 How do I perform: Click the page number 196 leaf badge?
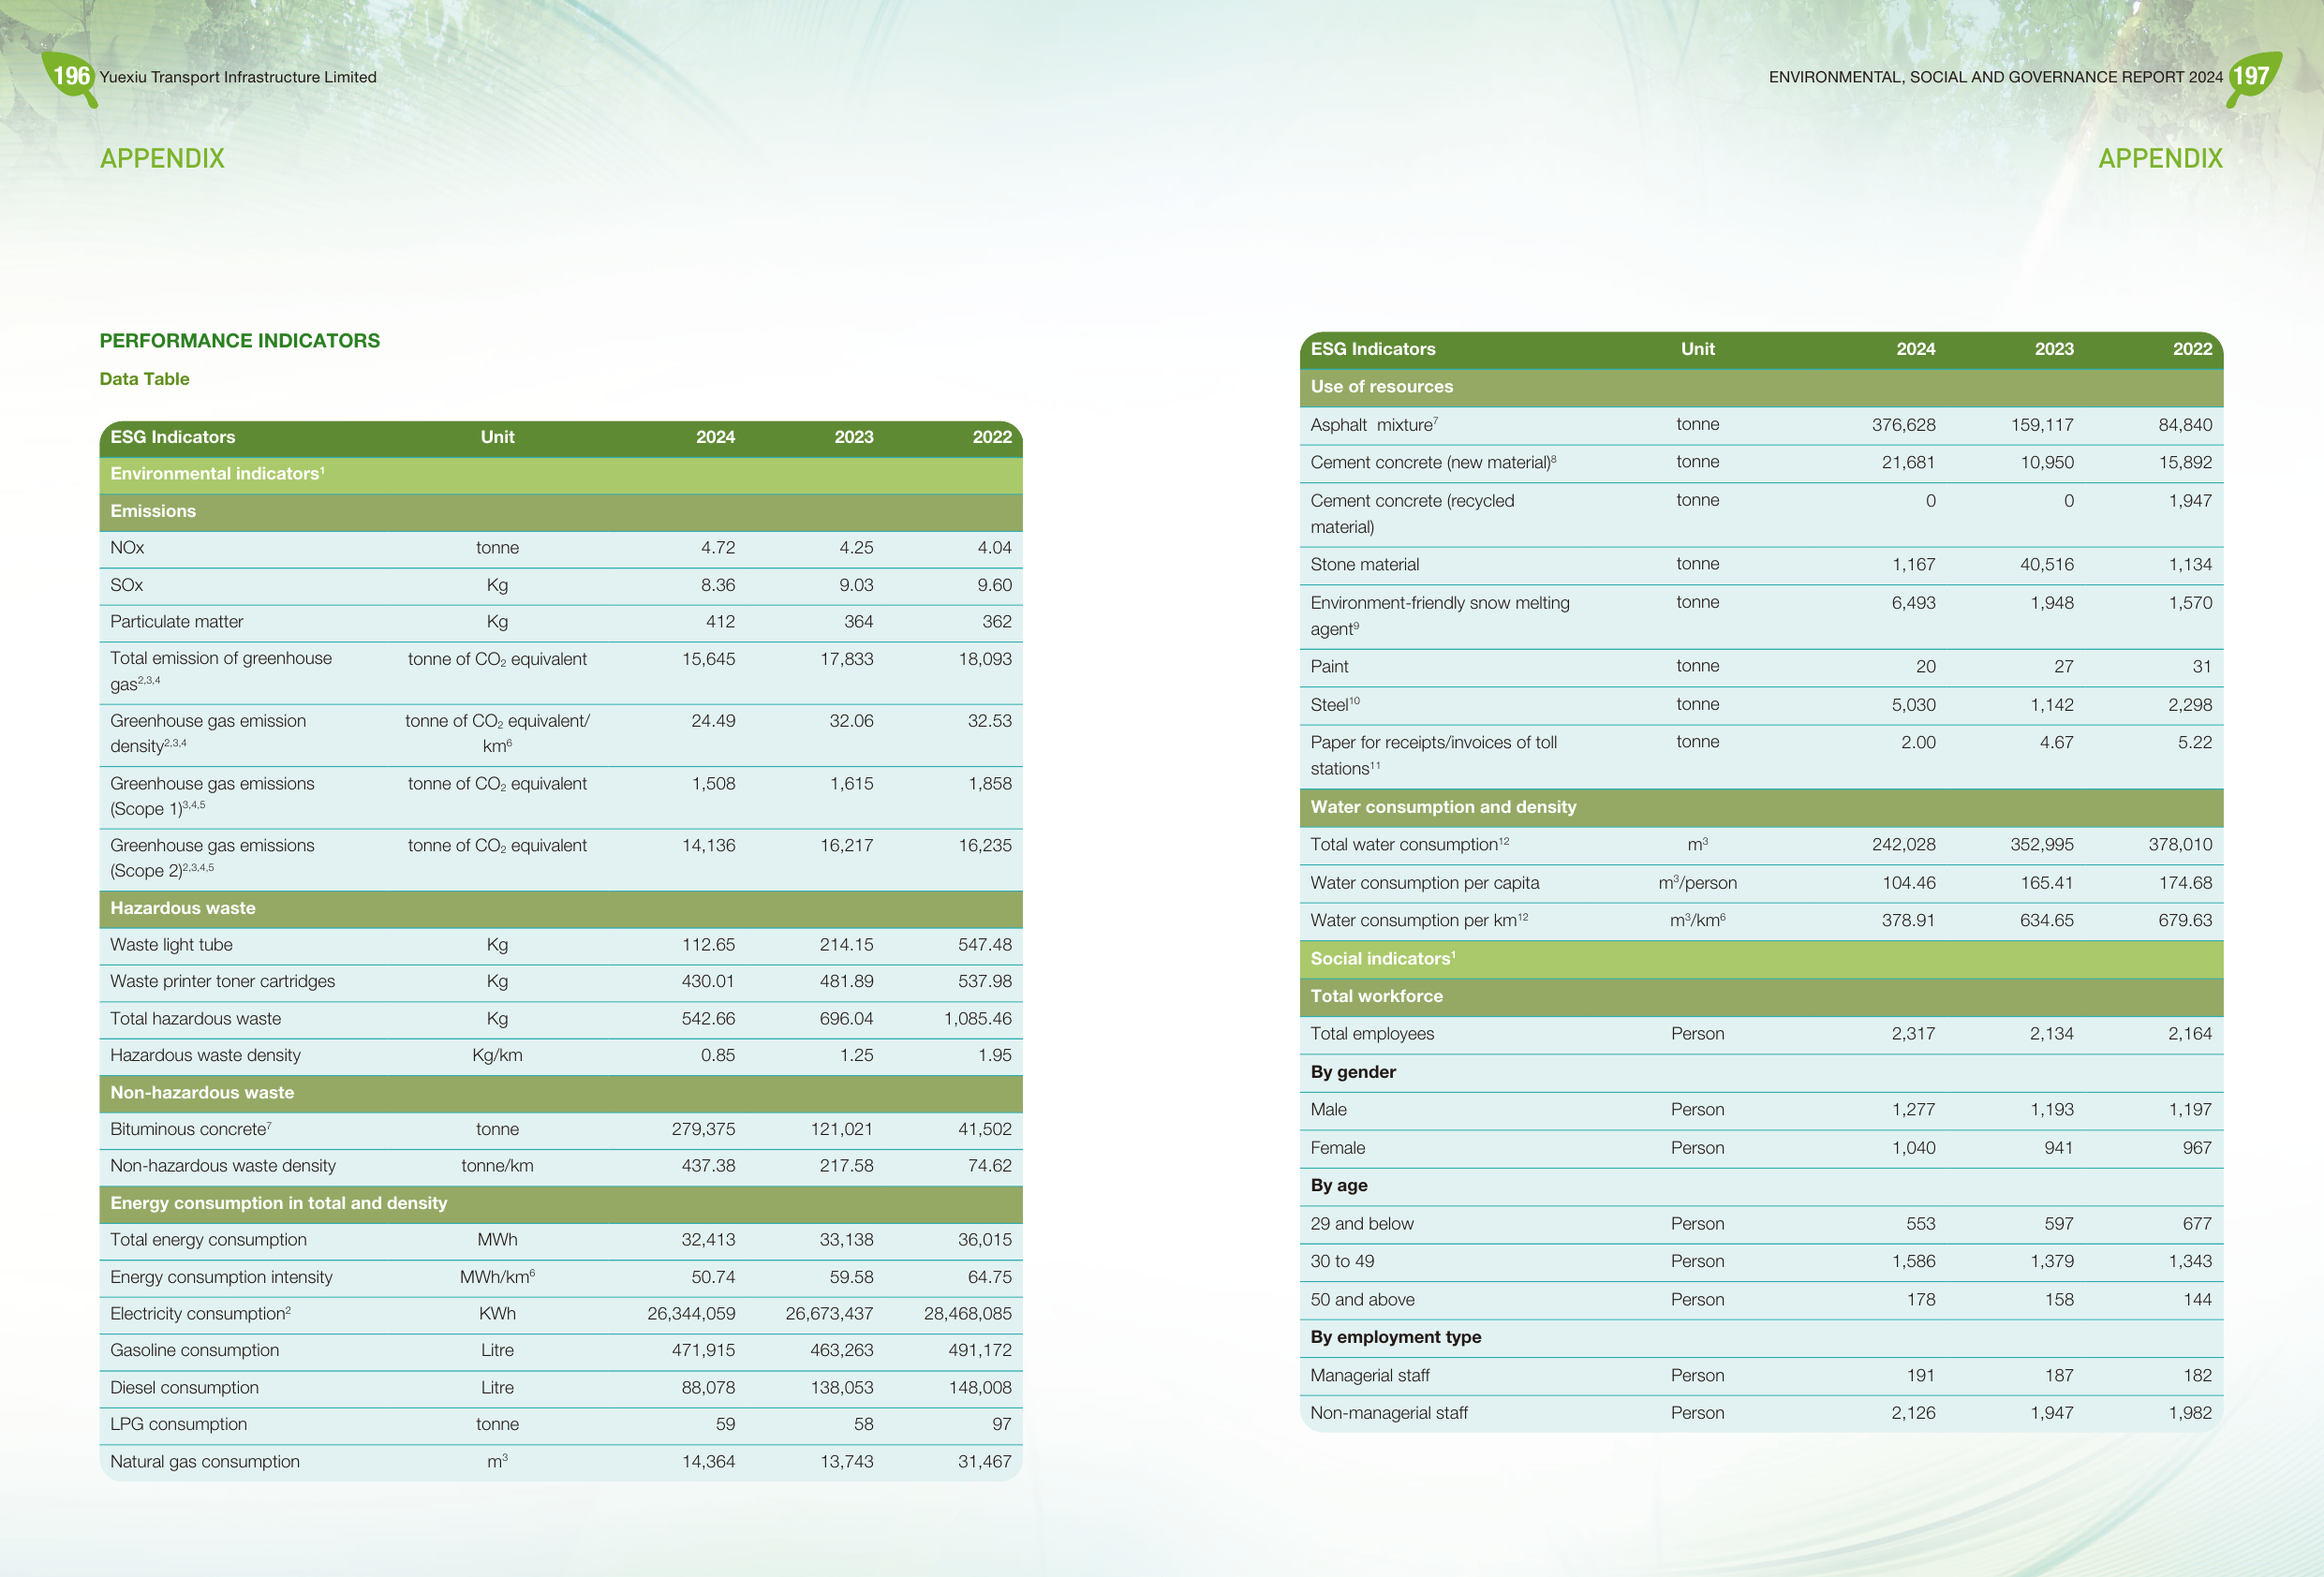pos(70,77)
